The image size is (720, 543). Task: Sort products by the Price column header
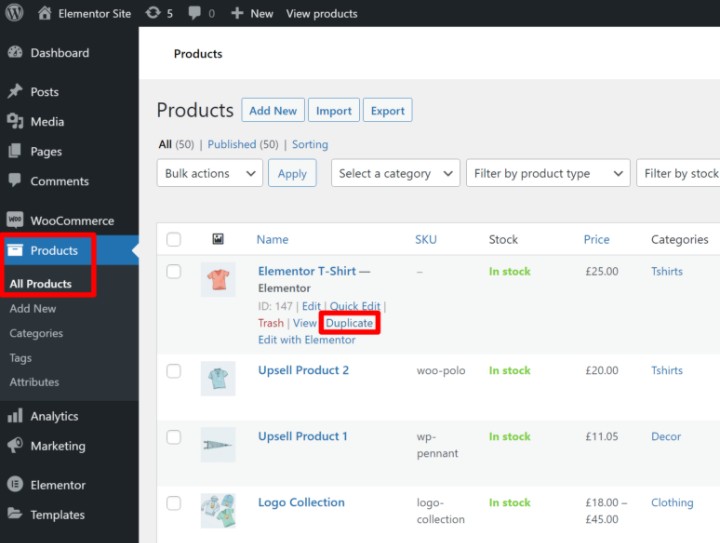[596, 240]
